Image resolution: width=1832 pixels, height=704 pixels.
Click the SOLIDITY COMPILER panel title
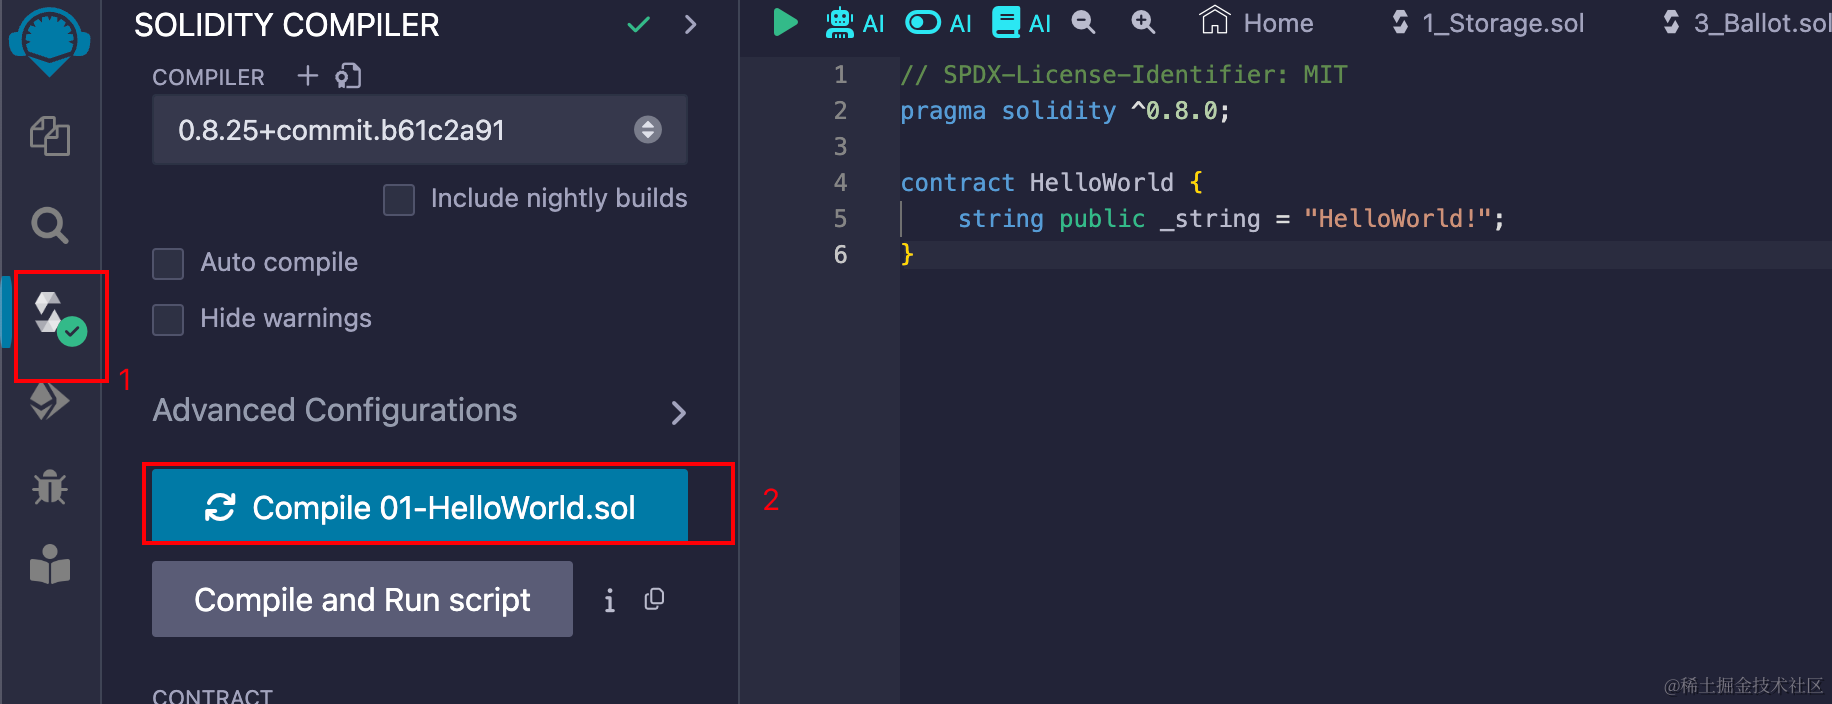(287, 25)
